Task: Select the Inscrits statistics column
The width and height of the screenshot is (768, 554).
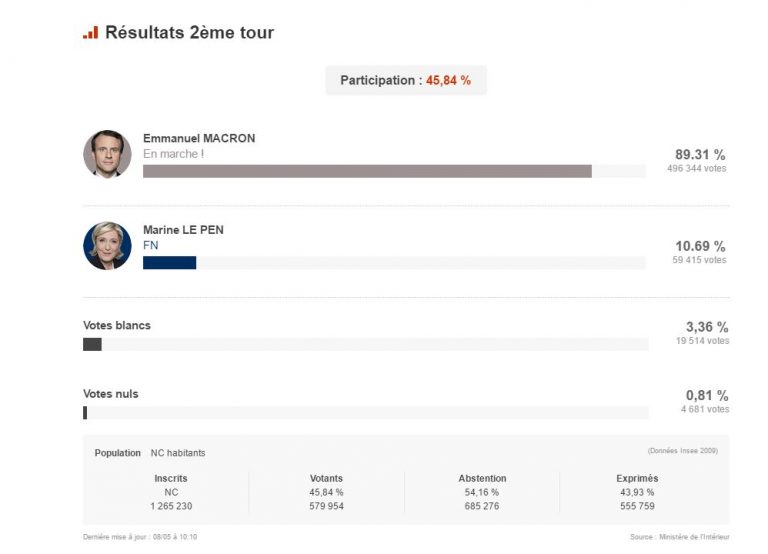Action: (171, 492)
